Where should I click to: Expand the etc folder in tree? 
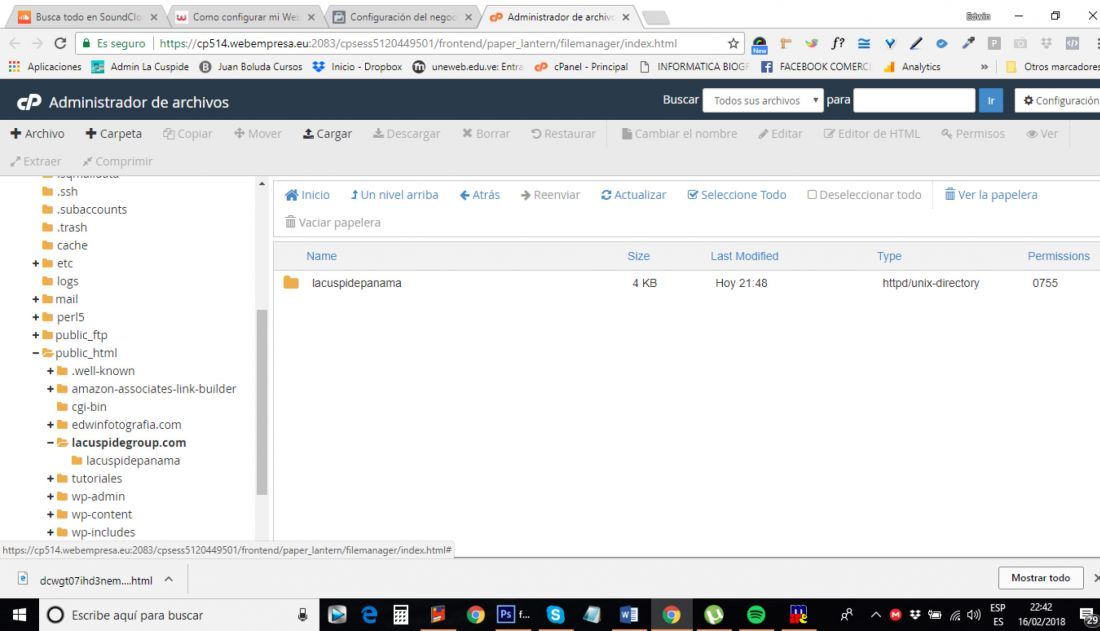coord(36,263)
